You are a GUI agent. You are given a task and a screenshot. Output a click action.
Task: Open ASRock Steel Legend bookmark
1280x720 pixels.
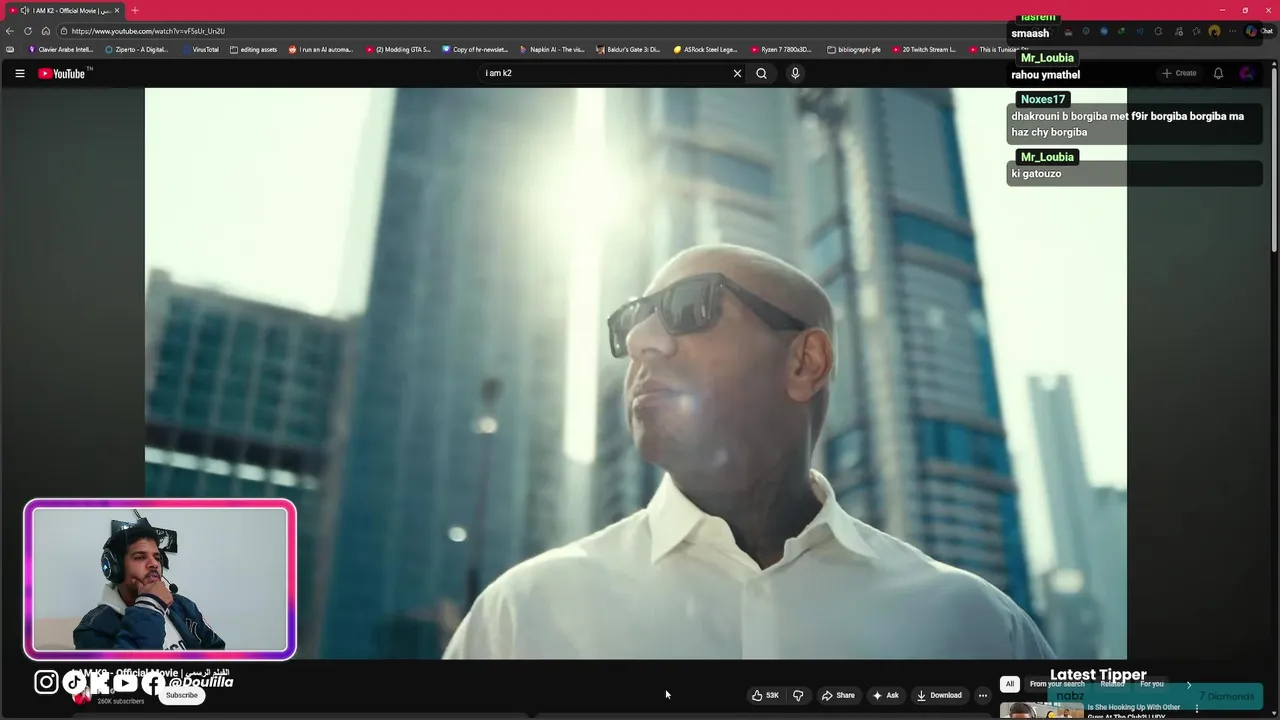(705, 49)
